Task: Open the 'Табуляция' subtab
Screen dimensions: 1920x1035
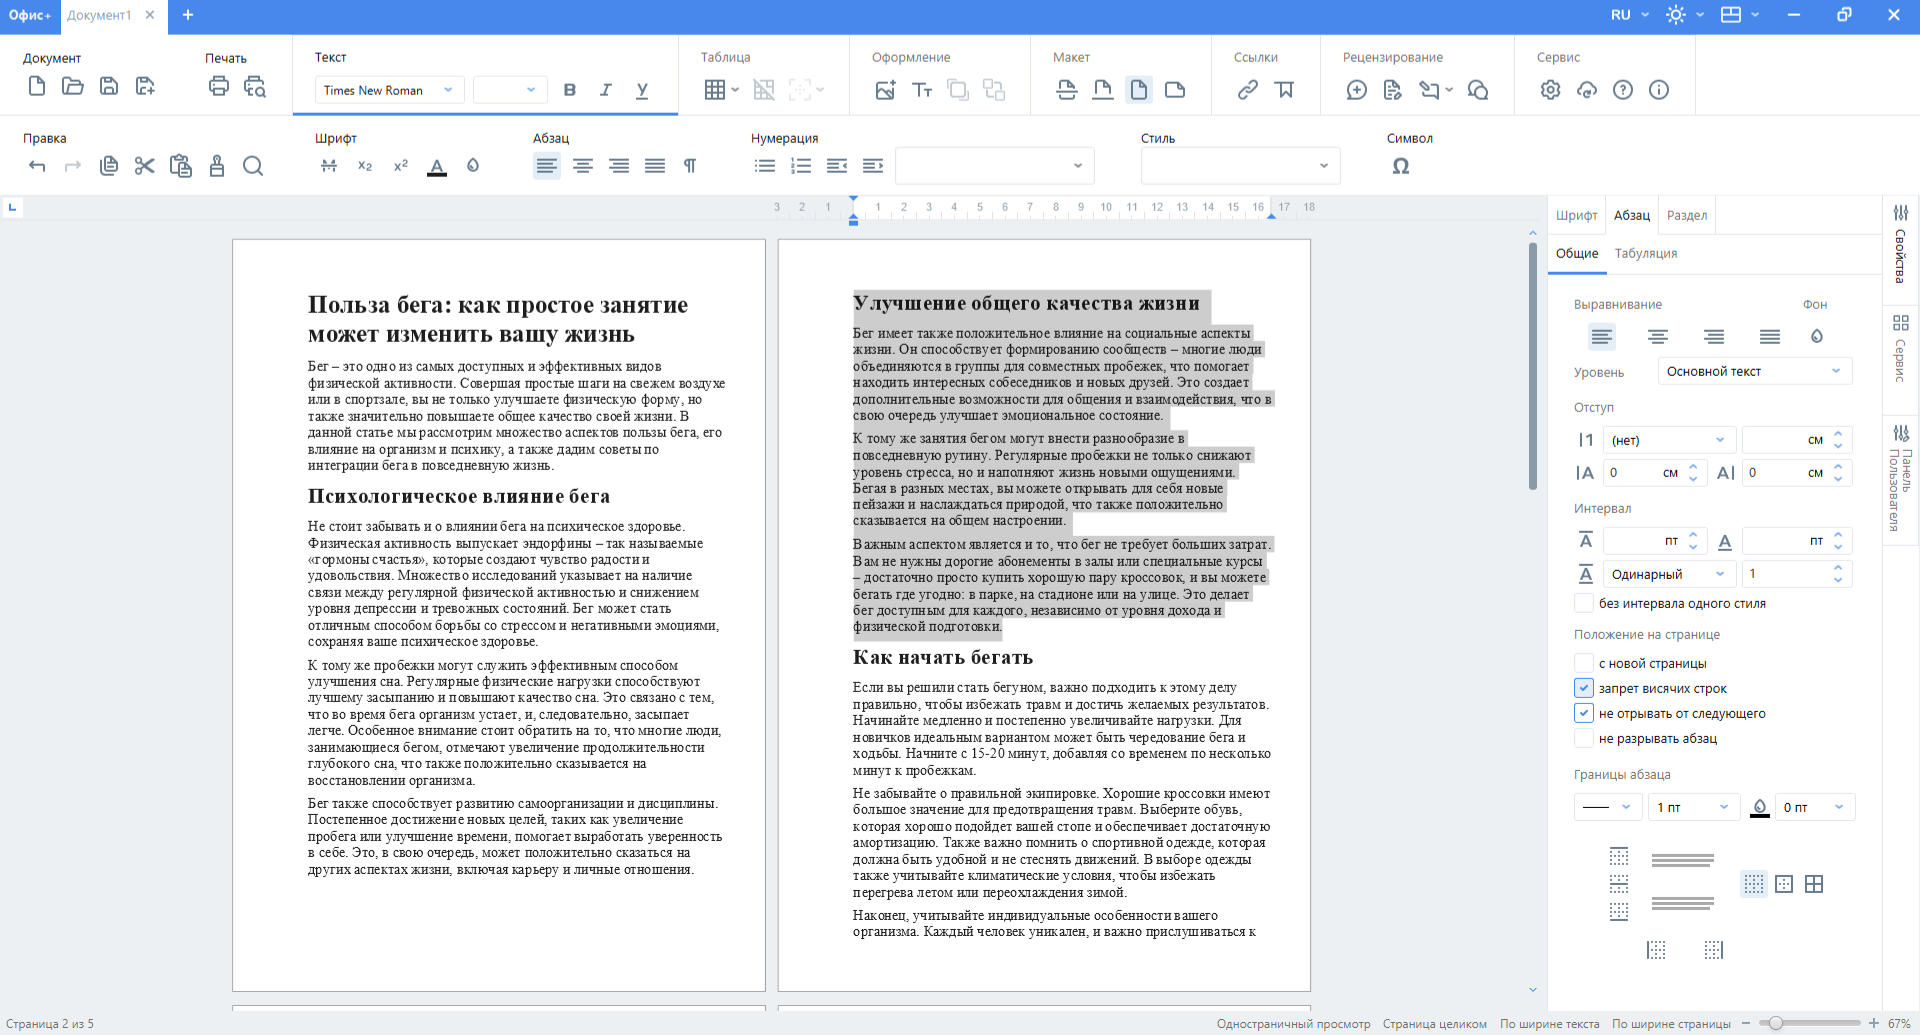Action: [1645, 254]
